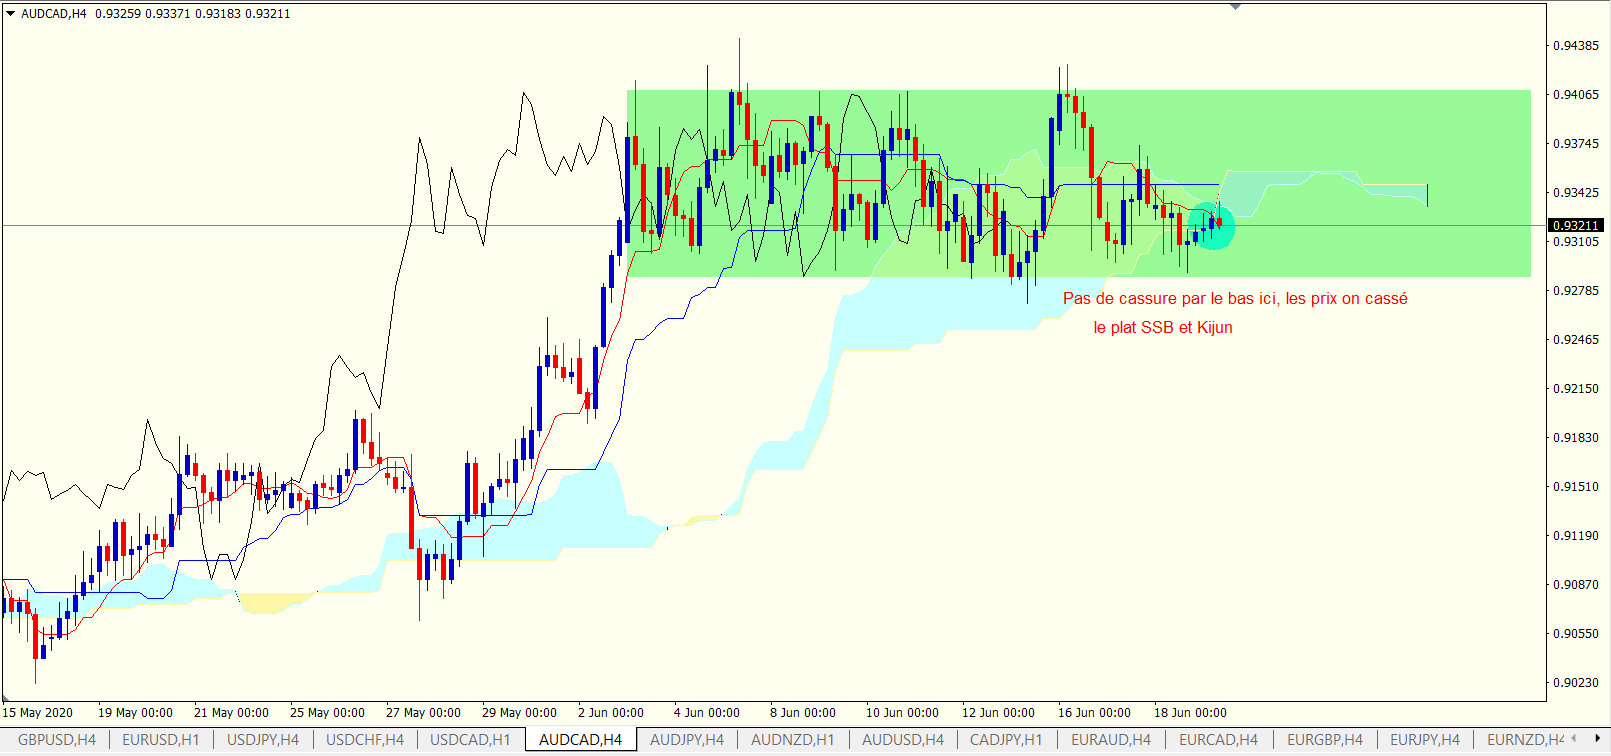Click price level 0.91510 on the axis
Viewport: 1611px width, 756px height.
click(1575, 487)
